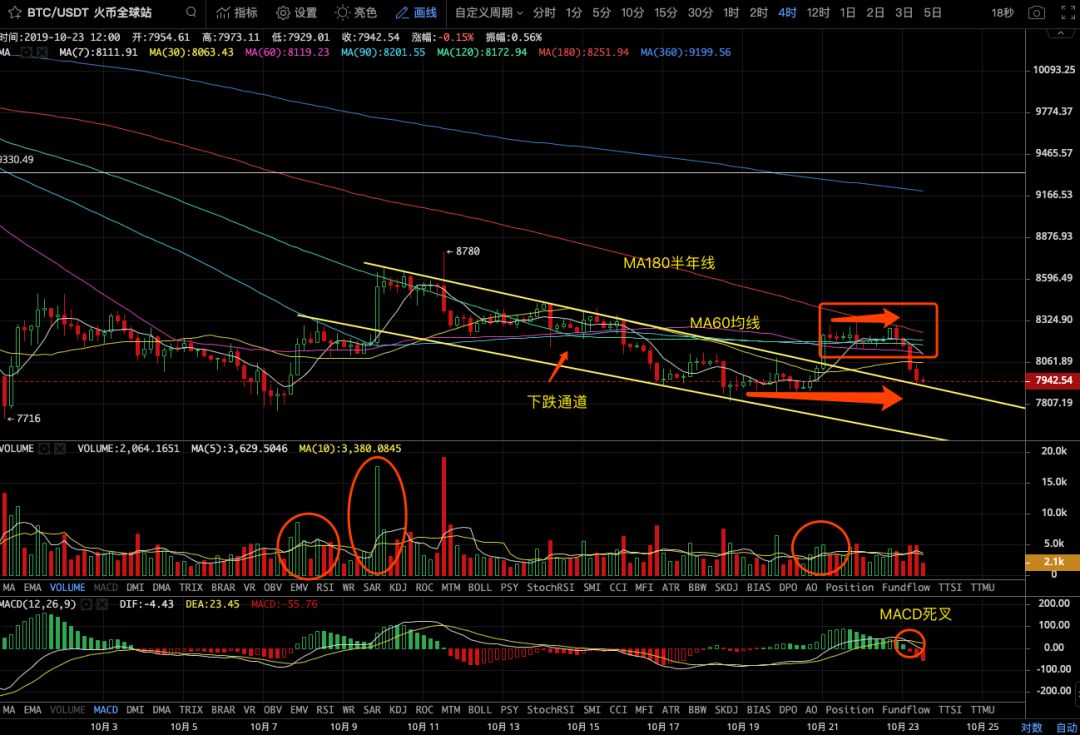Viewport: 1080px width, 735px height.
Task: Pick BOLL from the volume indicator row
Action: point(480,587)
